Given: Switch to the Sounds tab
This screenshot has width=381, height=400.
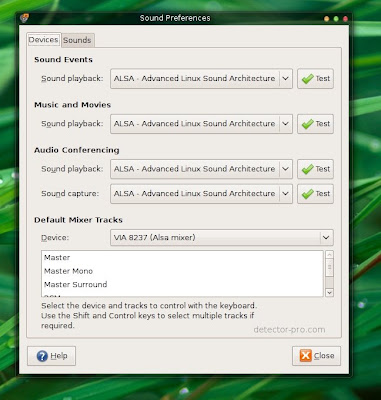Looking at the screenshot, I should pyautogui.click(x=77, y=40).
